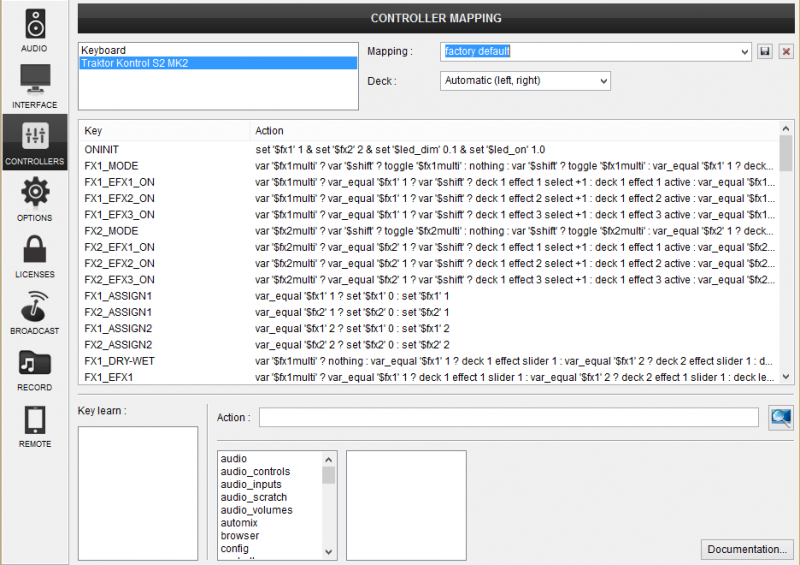
Task: Delete mapping using the red X icon
Action: (786, 51)
